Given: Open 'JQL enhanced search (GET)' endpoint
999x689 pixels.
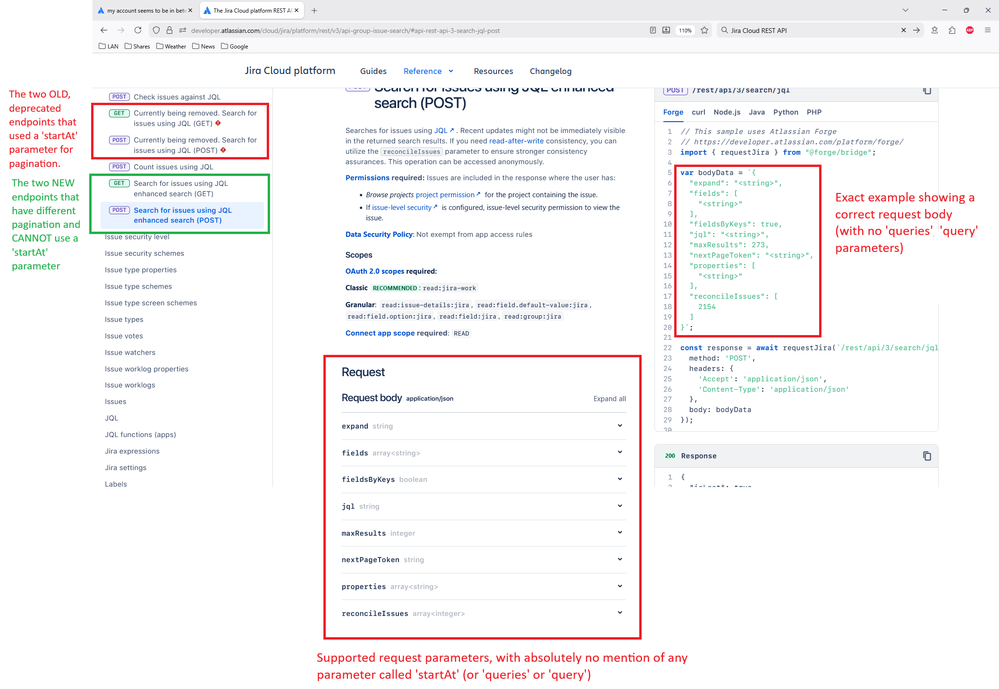Looking at the screenshot, I should coord(182,188).
